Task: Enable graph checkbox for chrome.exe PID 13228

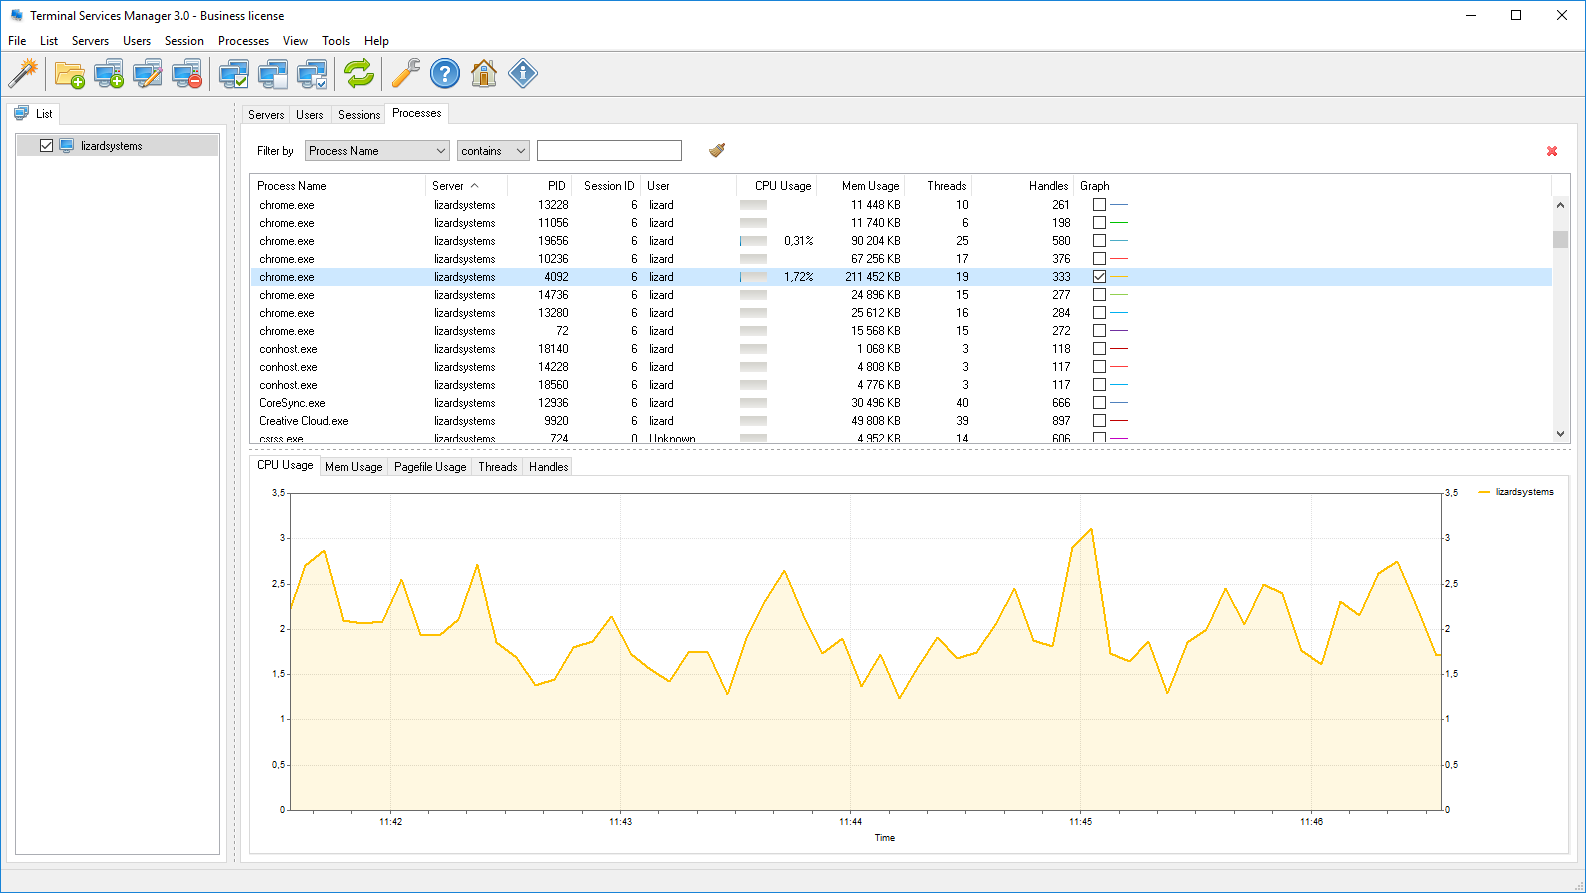Action: [x=1099, y=205]
